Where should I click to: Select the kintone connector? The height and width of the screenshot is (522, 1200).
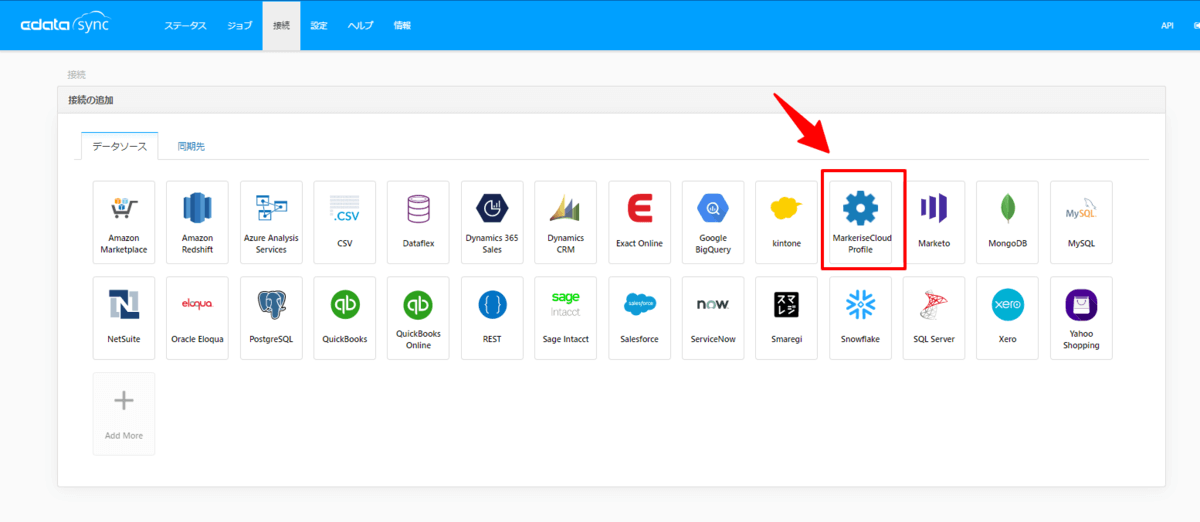pyautogui.click(x=787, y=222)
